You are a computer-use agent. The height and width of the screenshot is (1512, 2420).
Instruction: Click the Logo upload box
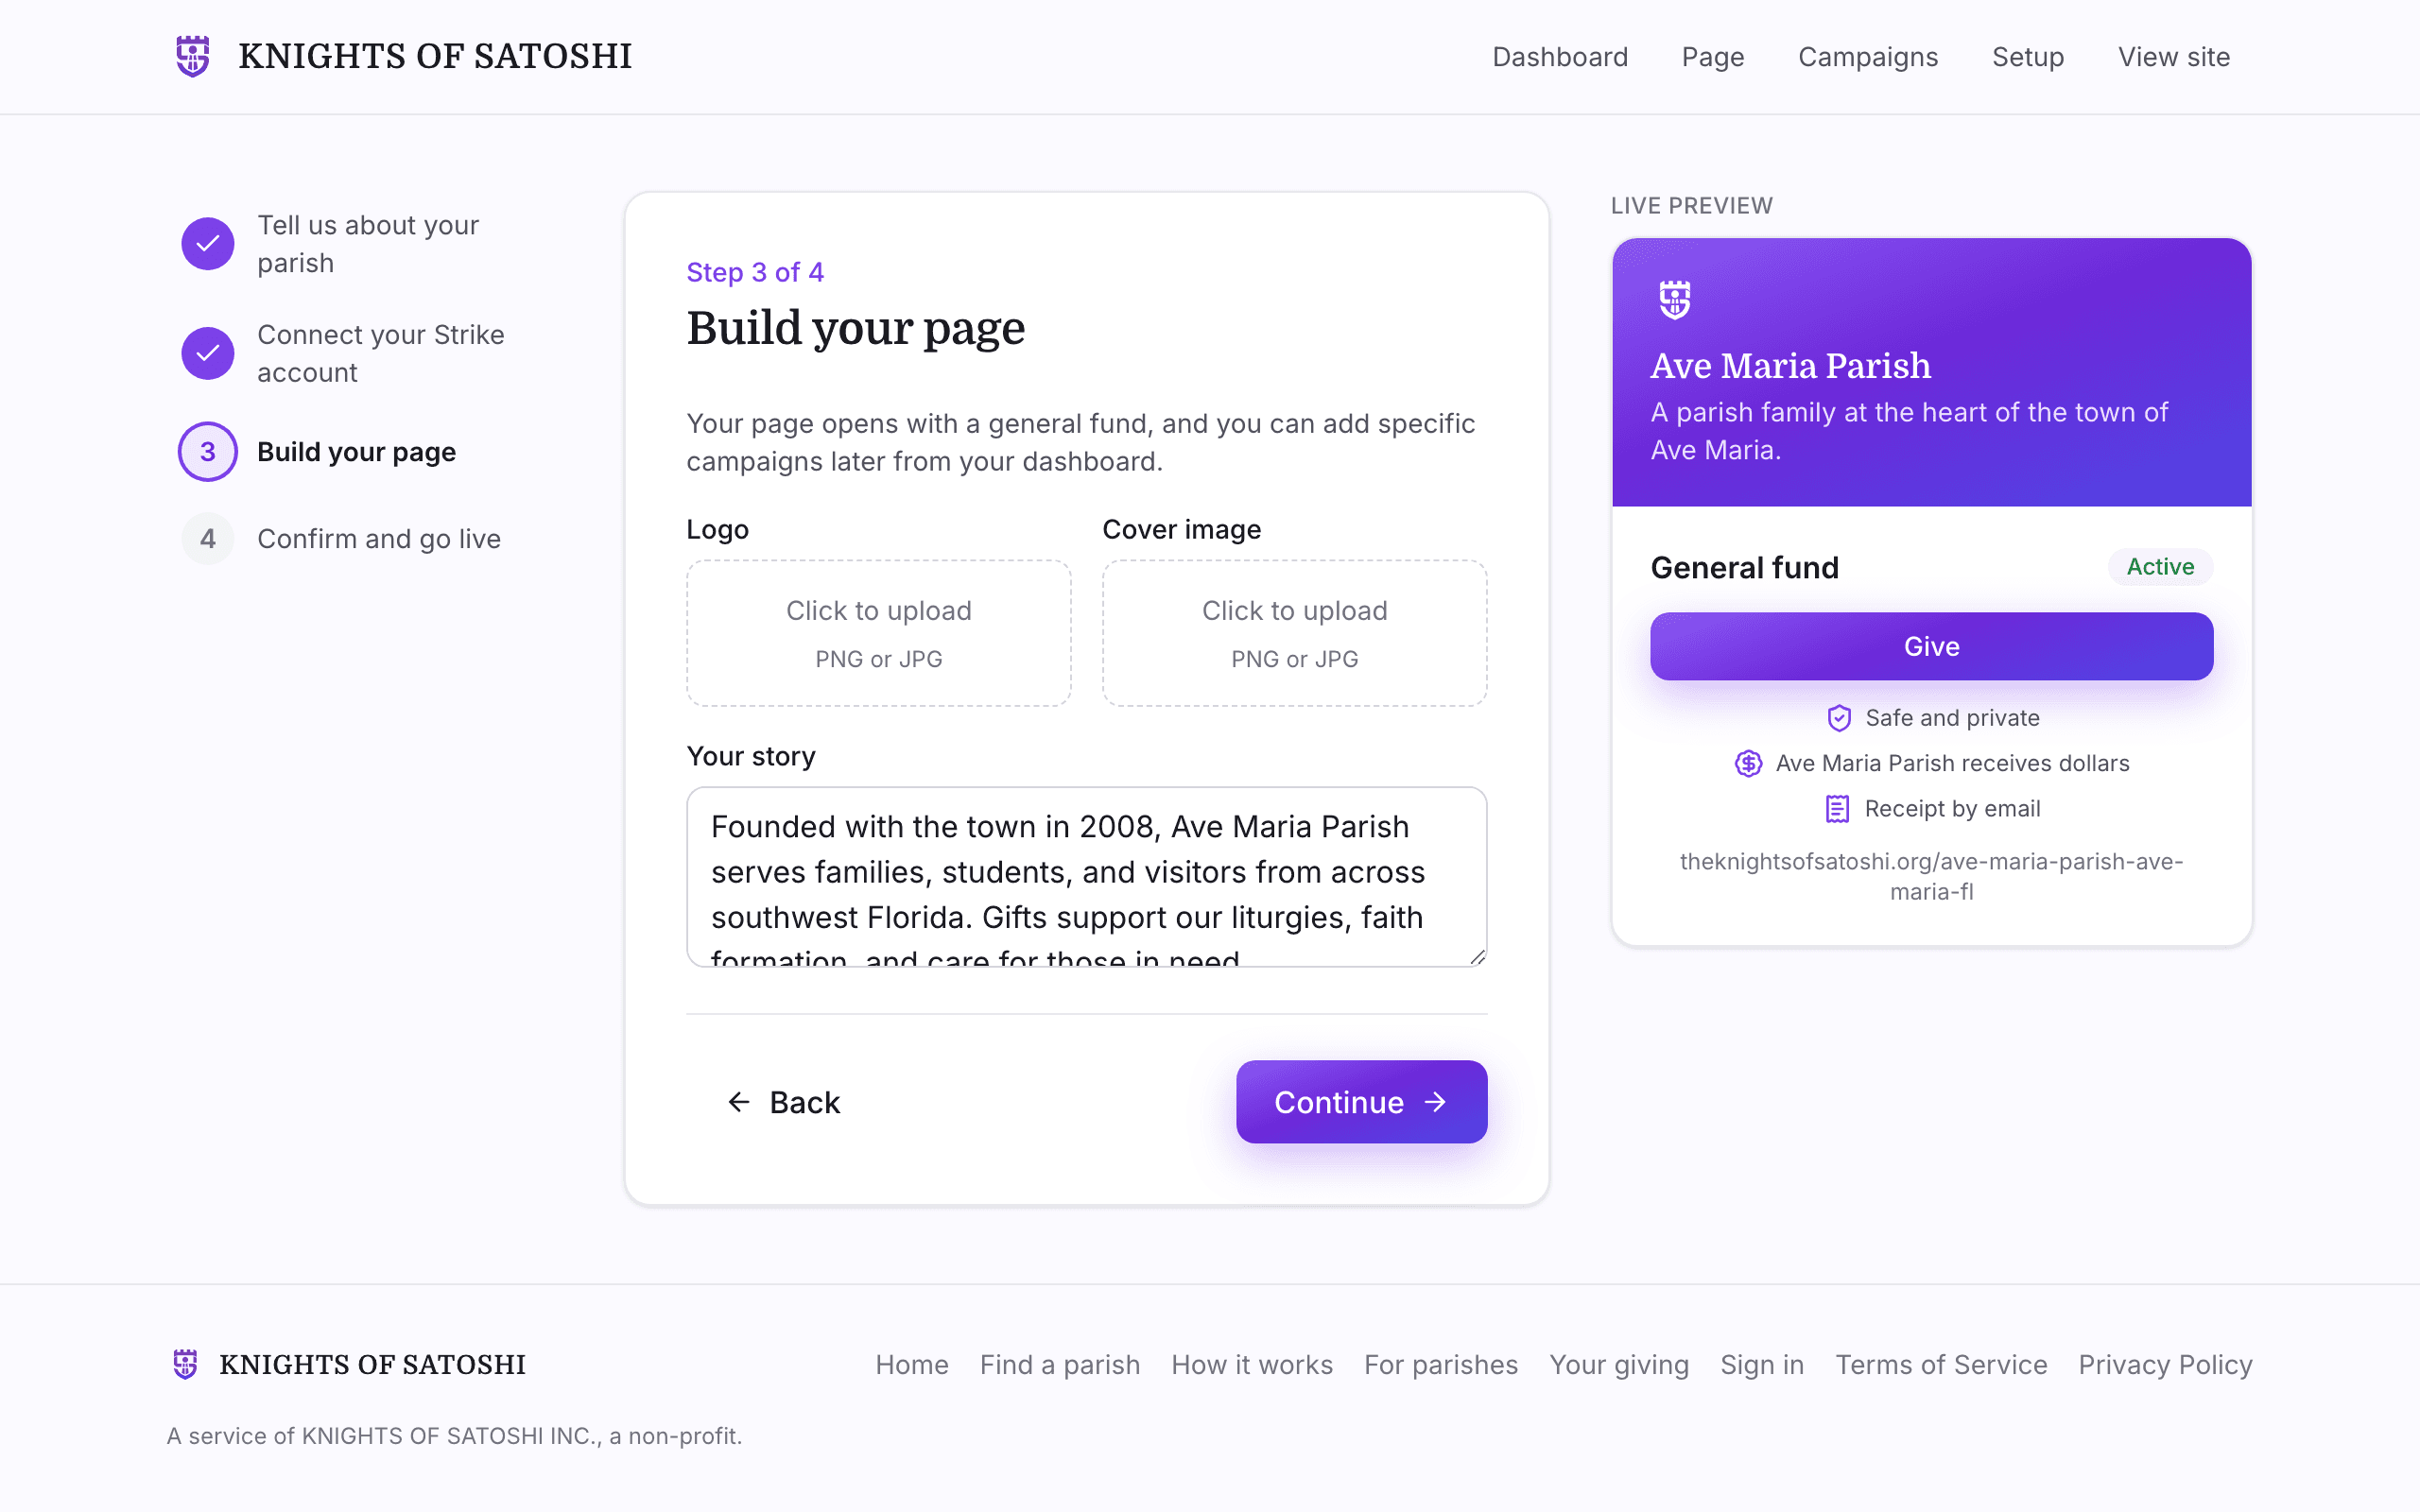[878, 633]
